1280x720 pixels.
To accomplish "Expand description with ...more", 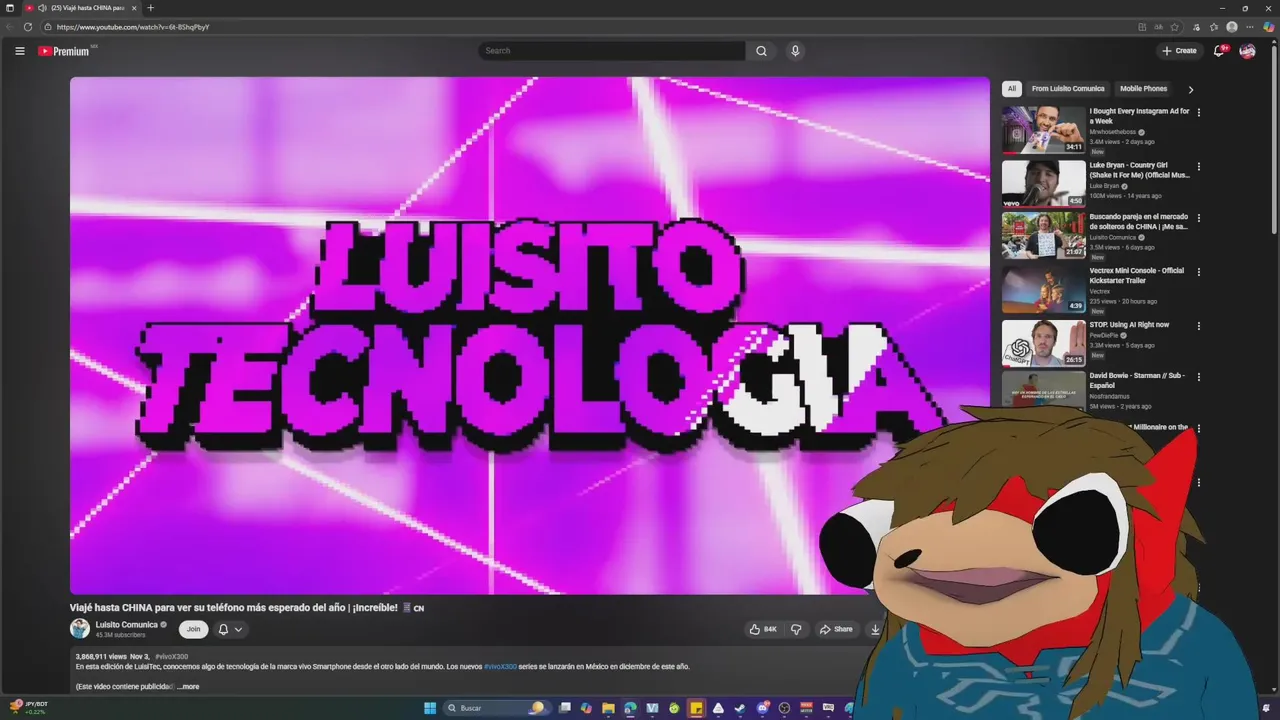I will pos(188,687).
